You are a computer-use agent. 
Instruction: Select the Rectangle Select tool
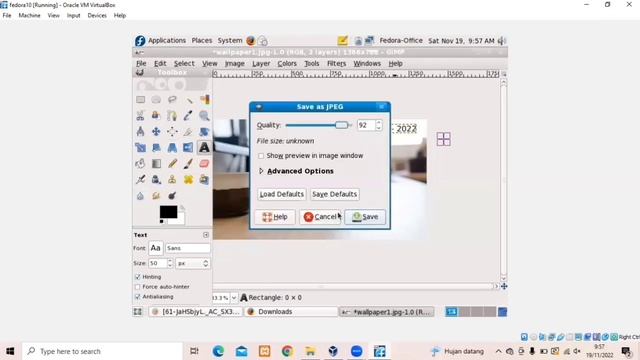pyautogui.click(x=140, y=100)
